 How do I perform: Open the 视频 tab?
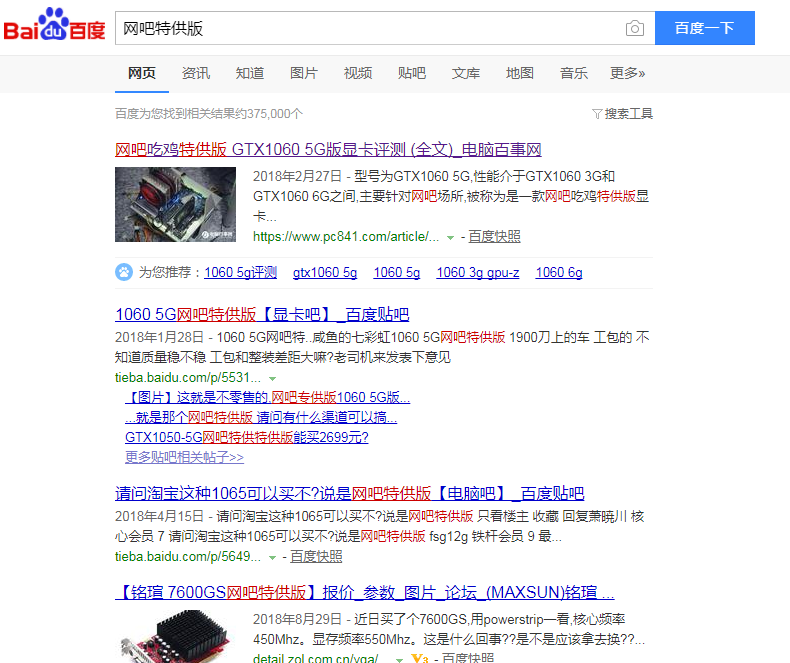click(358, 74)
